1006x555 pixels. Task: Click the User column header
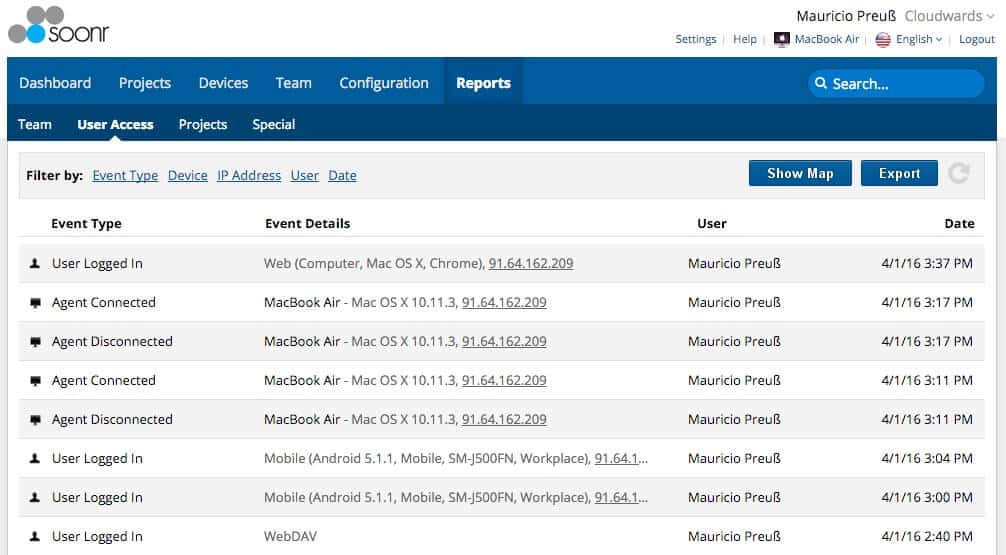[712, 223]
